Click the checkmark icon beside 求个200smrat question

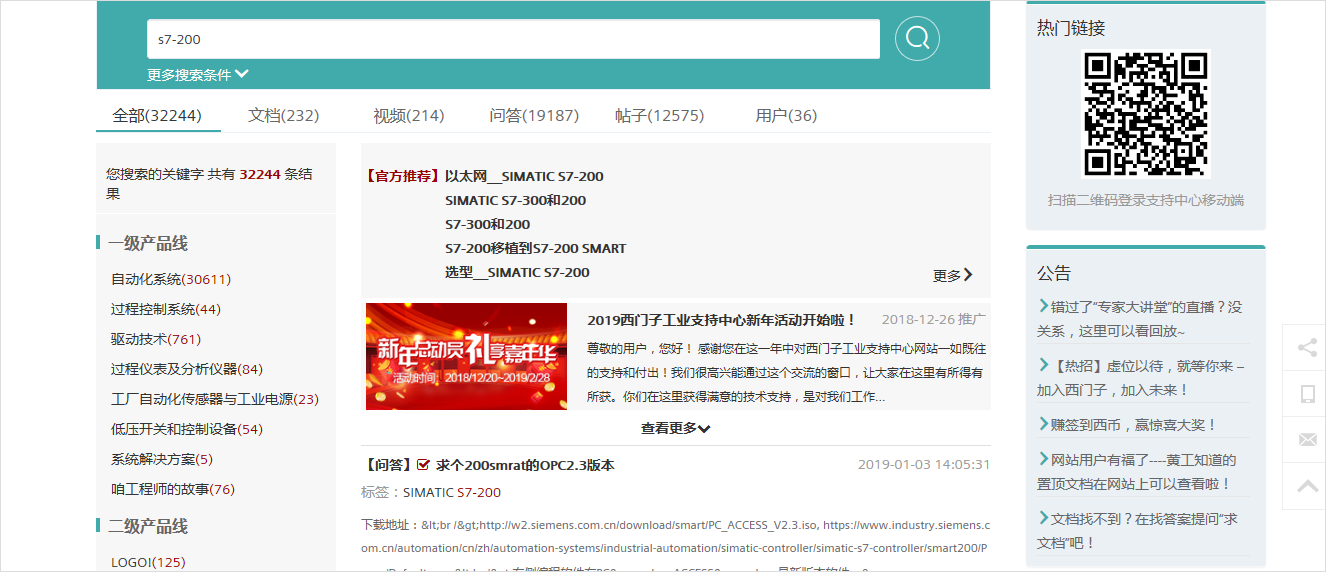[x=423, y=465]
